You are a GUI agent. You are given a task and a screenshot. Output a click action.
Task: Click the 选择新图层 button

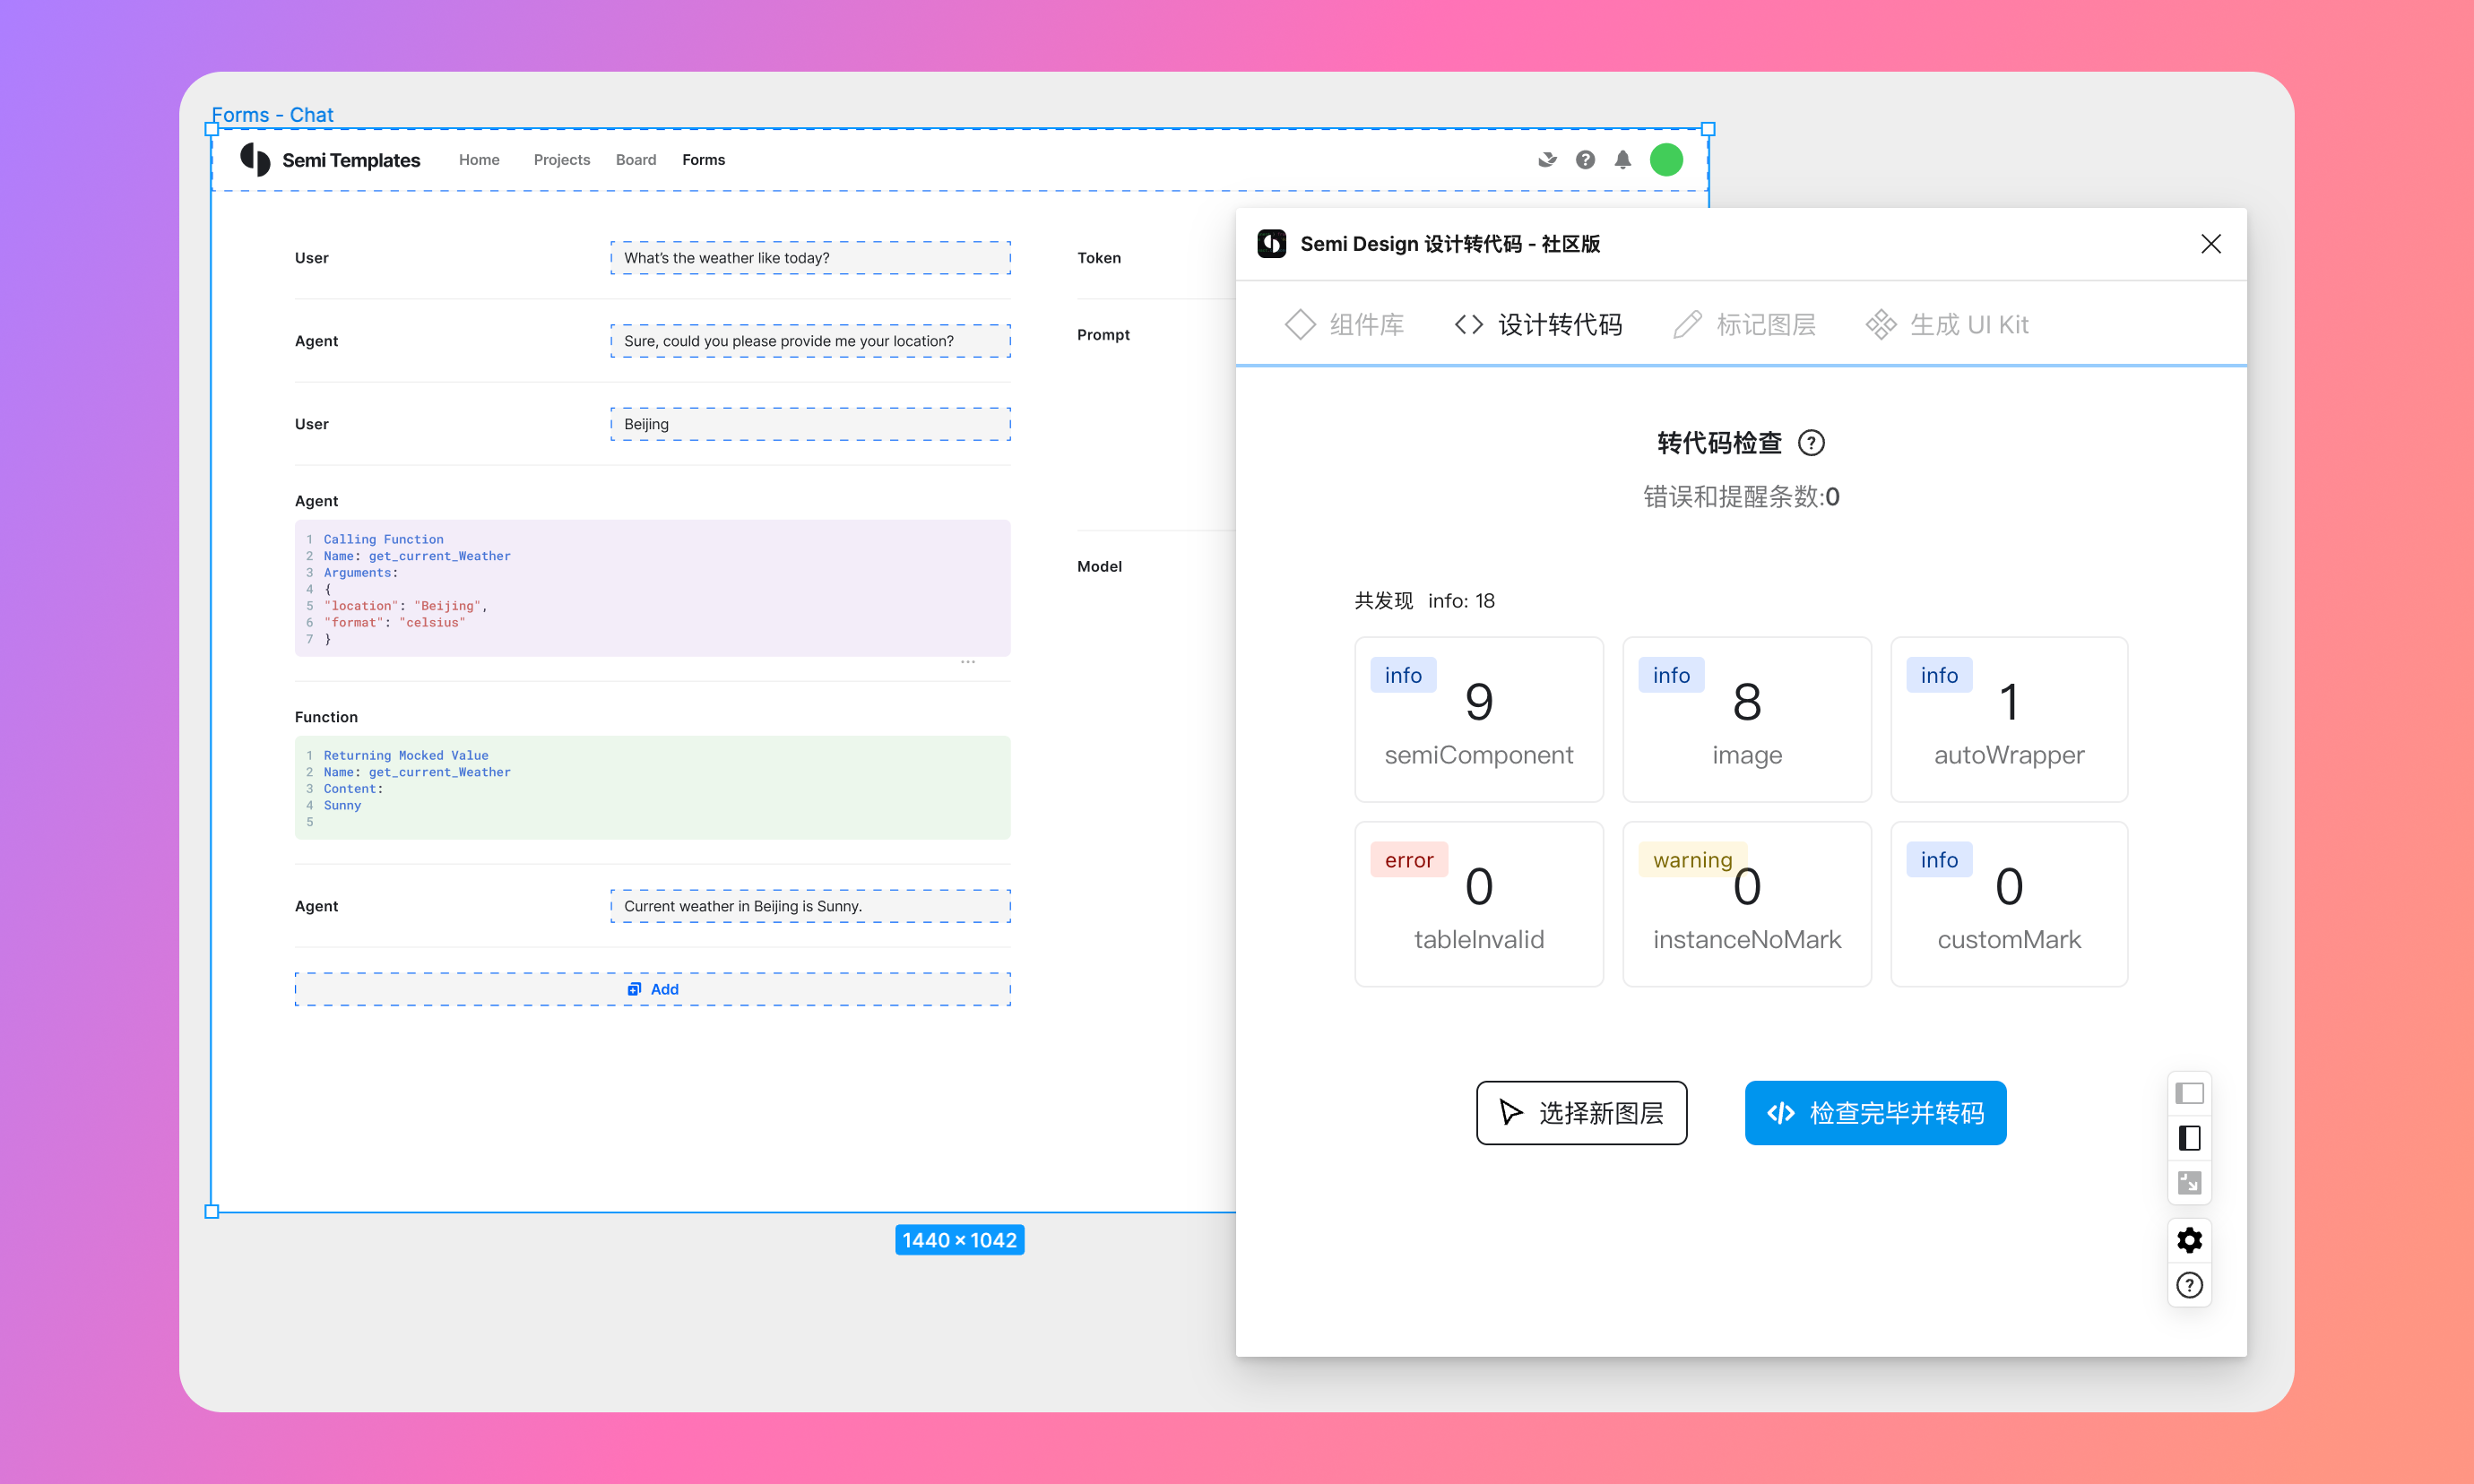coord(1581,1113)
